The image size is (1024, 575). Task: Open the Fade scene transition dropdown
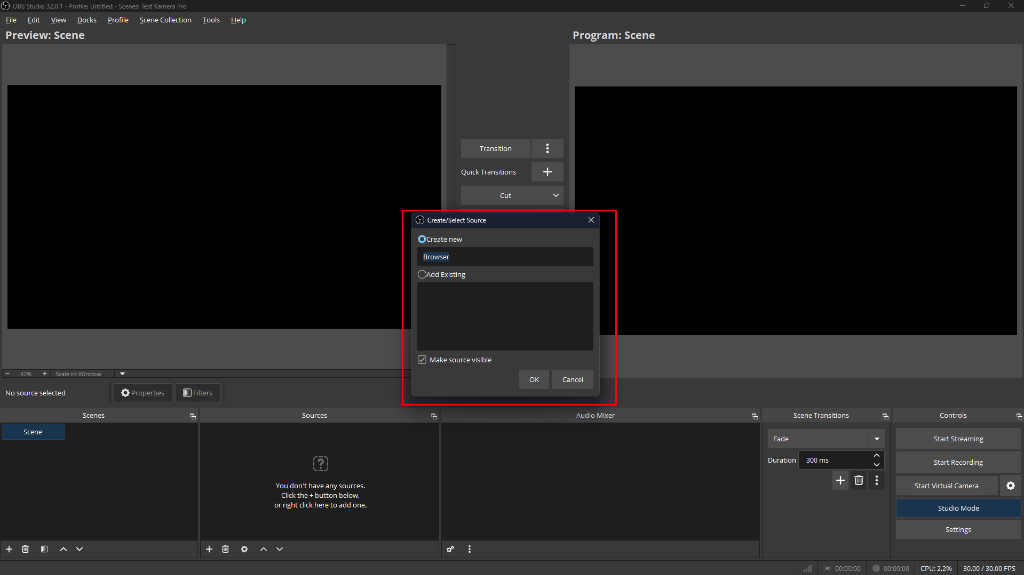coord(825,438)
